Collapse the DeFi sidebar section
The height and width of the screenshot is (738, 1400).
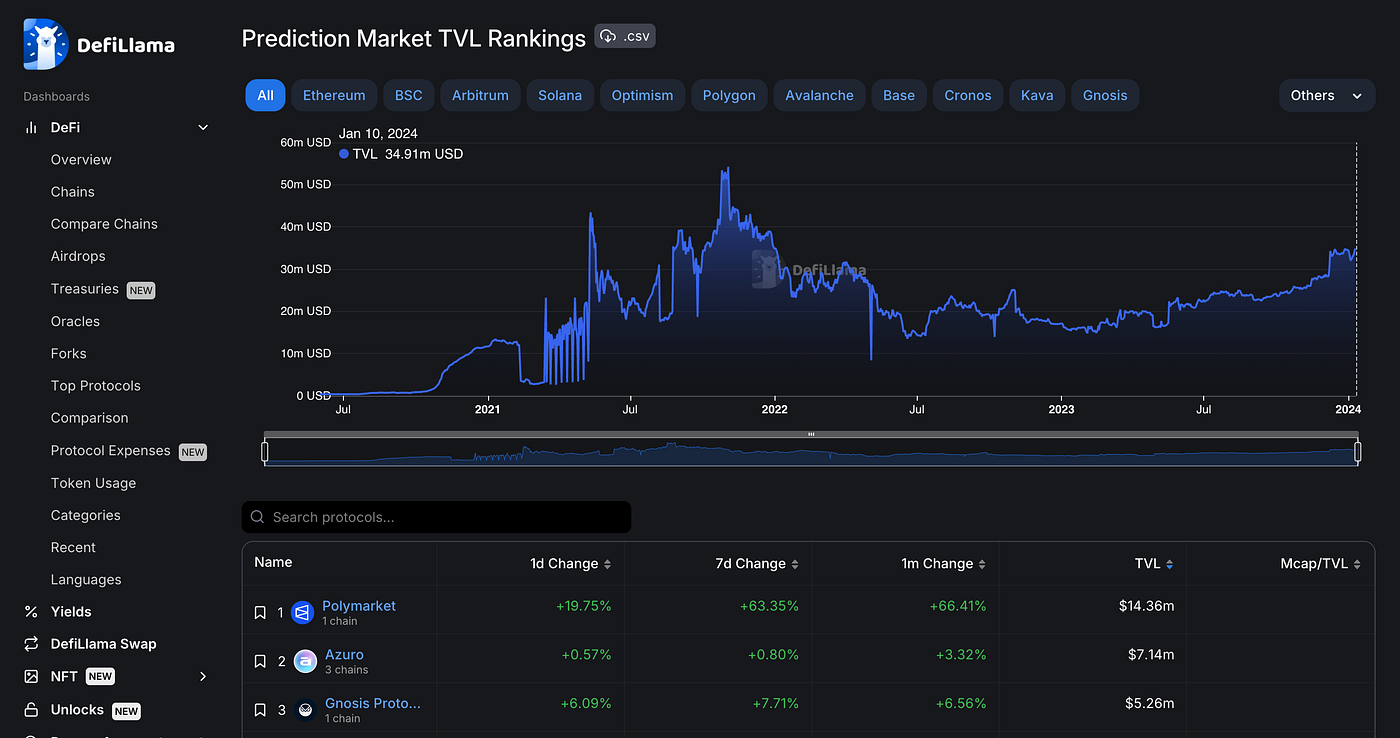203,127
